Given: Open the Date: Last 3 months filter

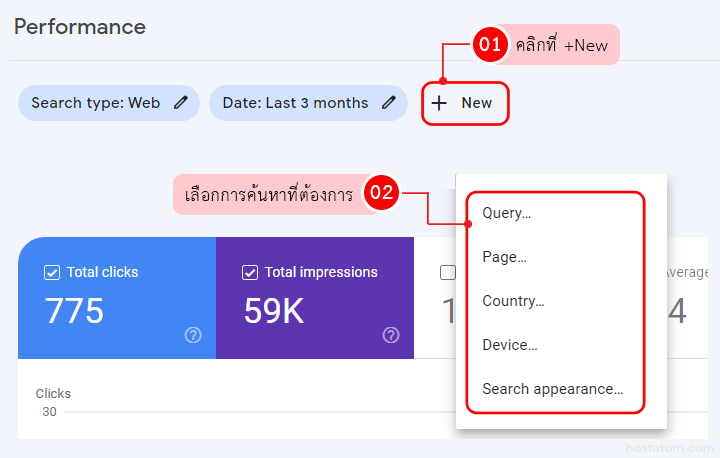Looking at the screenshot, I should tap(295, 103).
